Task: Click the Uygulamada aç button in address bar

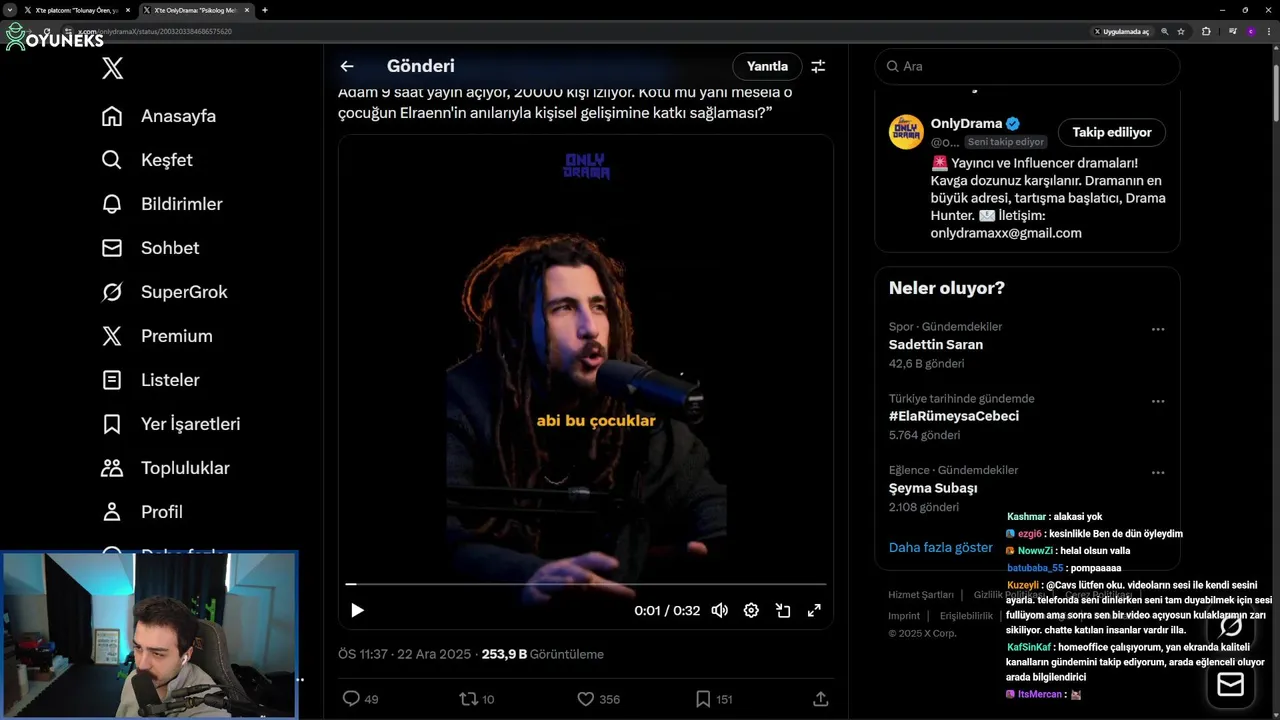Action: coord(1122,32)
